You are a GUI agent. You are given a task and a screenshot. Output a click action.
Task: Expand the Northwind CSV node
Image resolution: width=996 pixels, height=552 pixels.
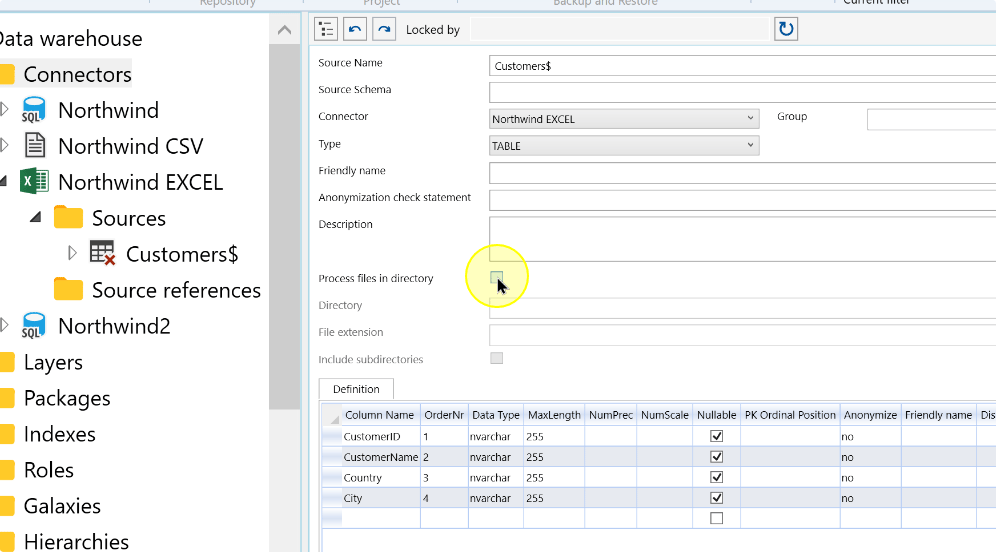[x=4, y=145]
